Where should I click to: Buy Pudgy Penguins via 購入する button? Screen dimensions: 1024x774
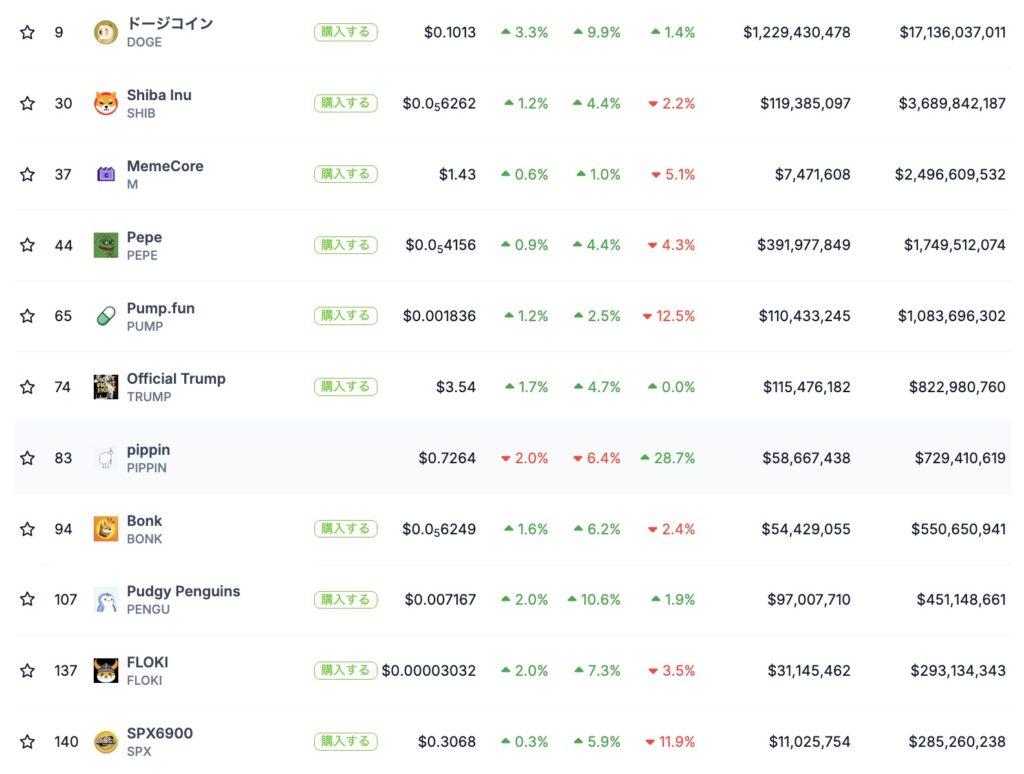(x=345, y=600)
